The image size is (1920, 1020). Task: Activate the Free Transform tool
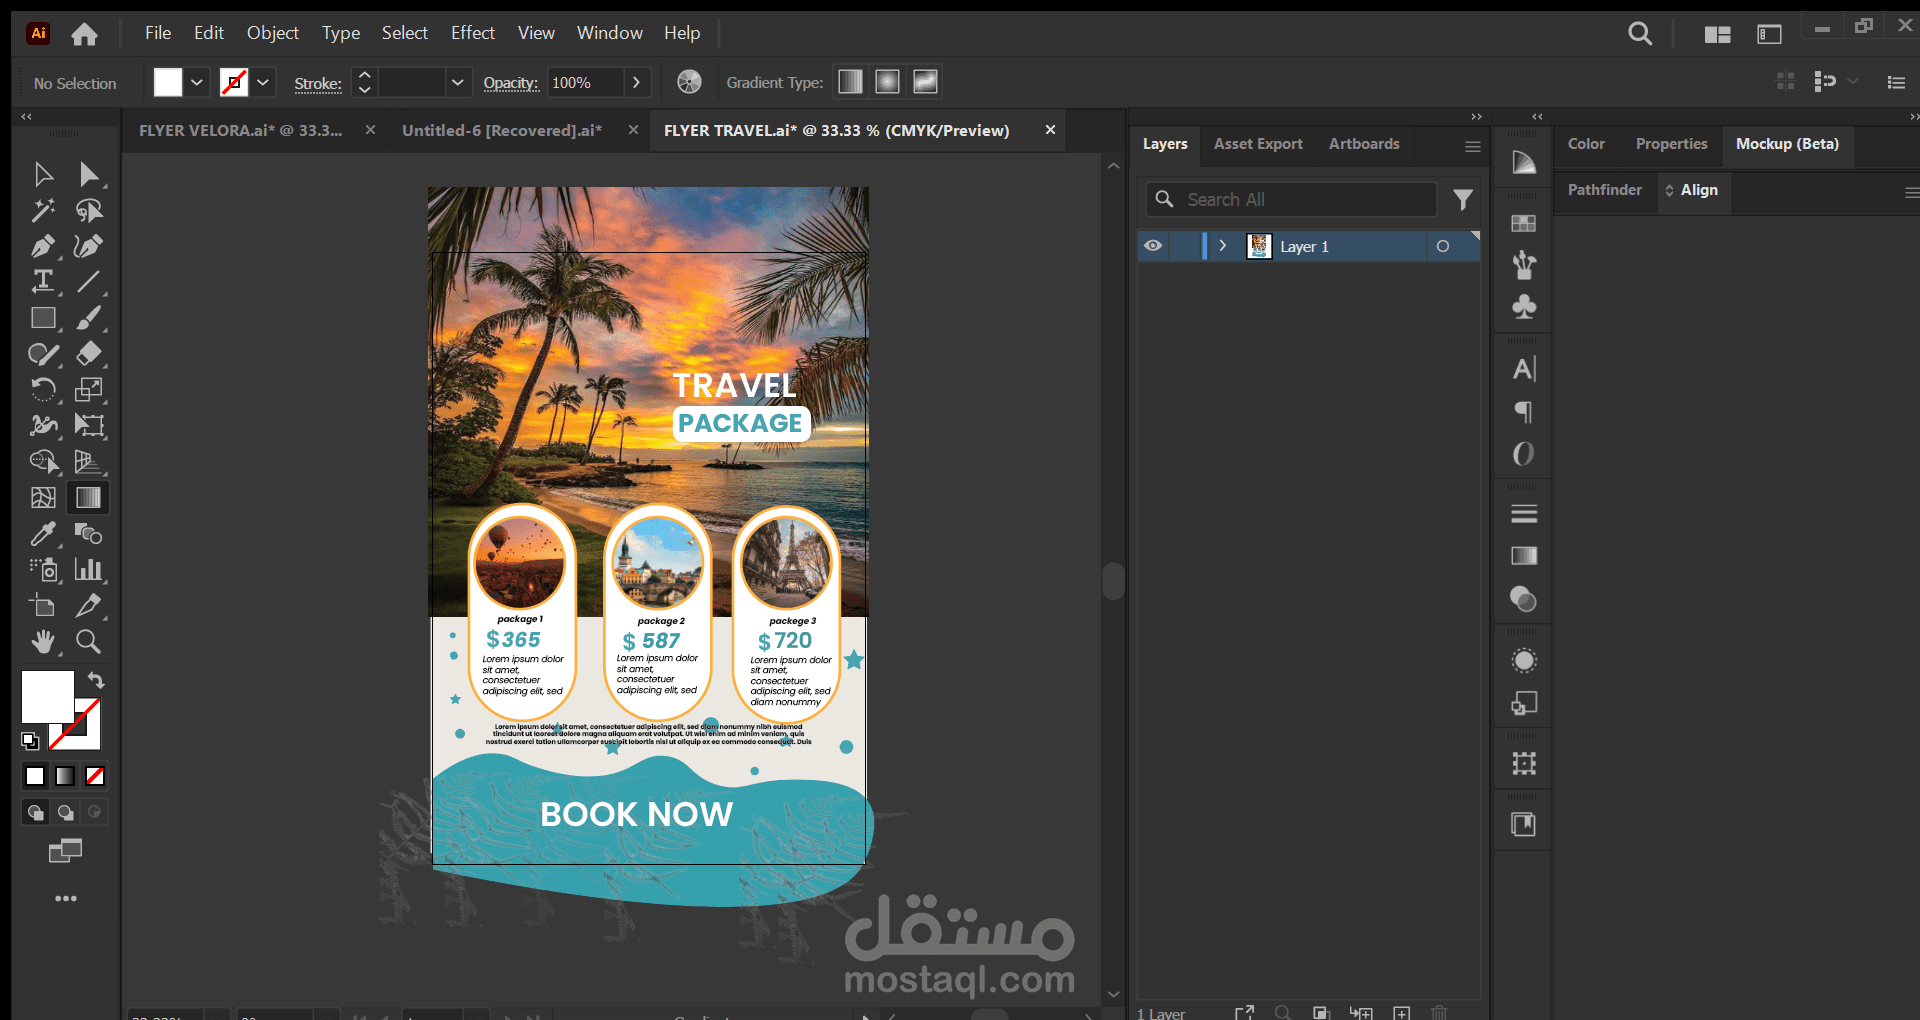pyautogui.click(x=89, y=426)
